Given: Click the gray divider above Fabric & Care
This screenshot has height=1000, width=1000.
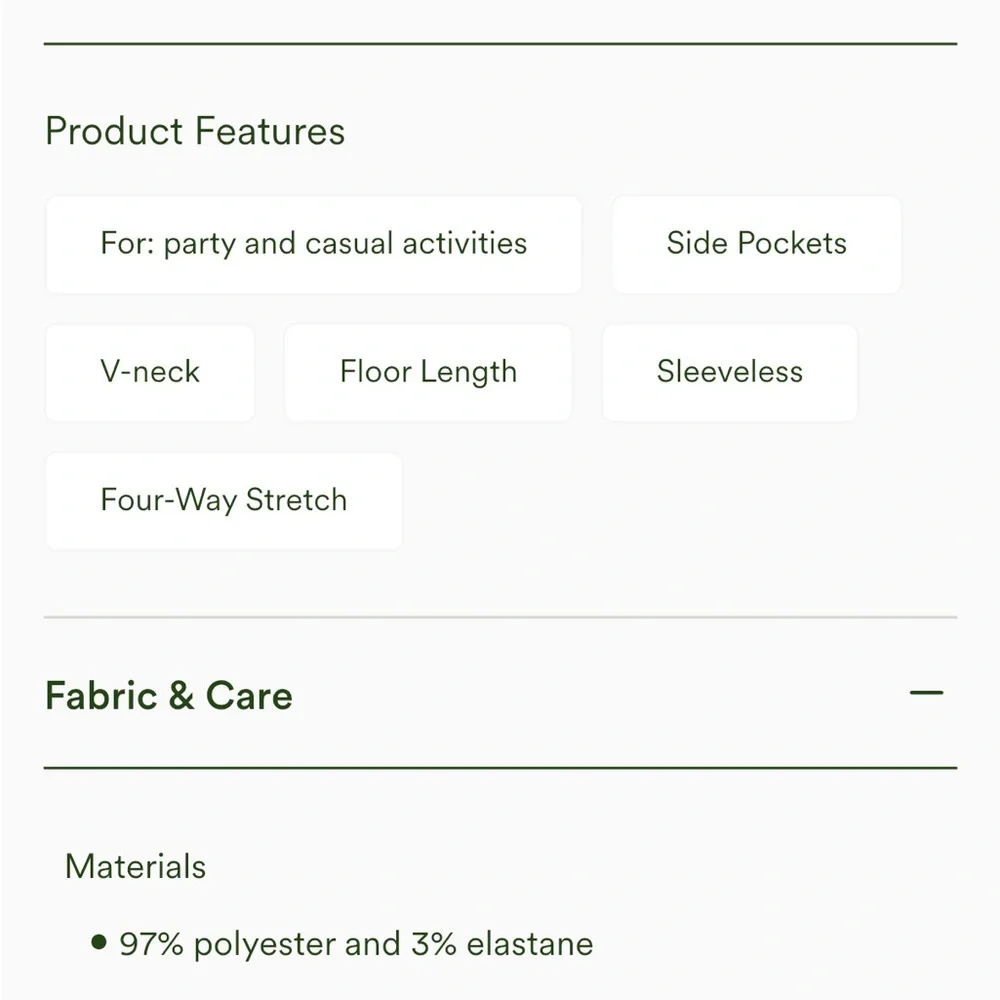Looking at the screenshot, I should point(500,617).
